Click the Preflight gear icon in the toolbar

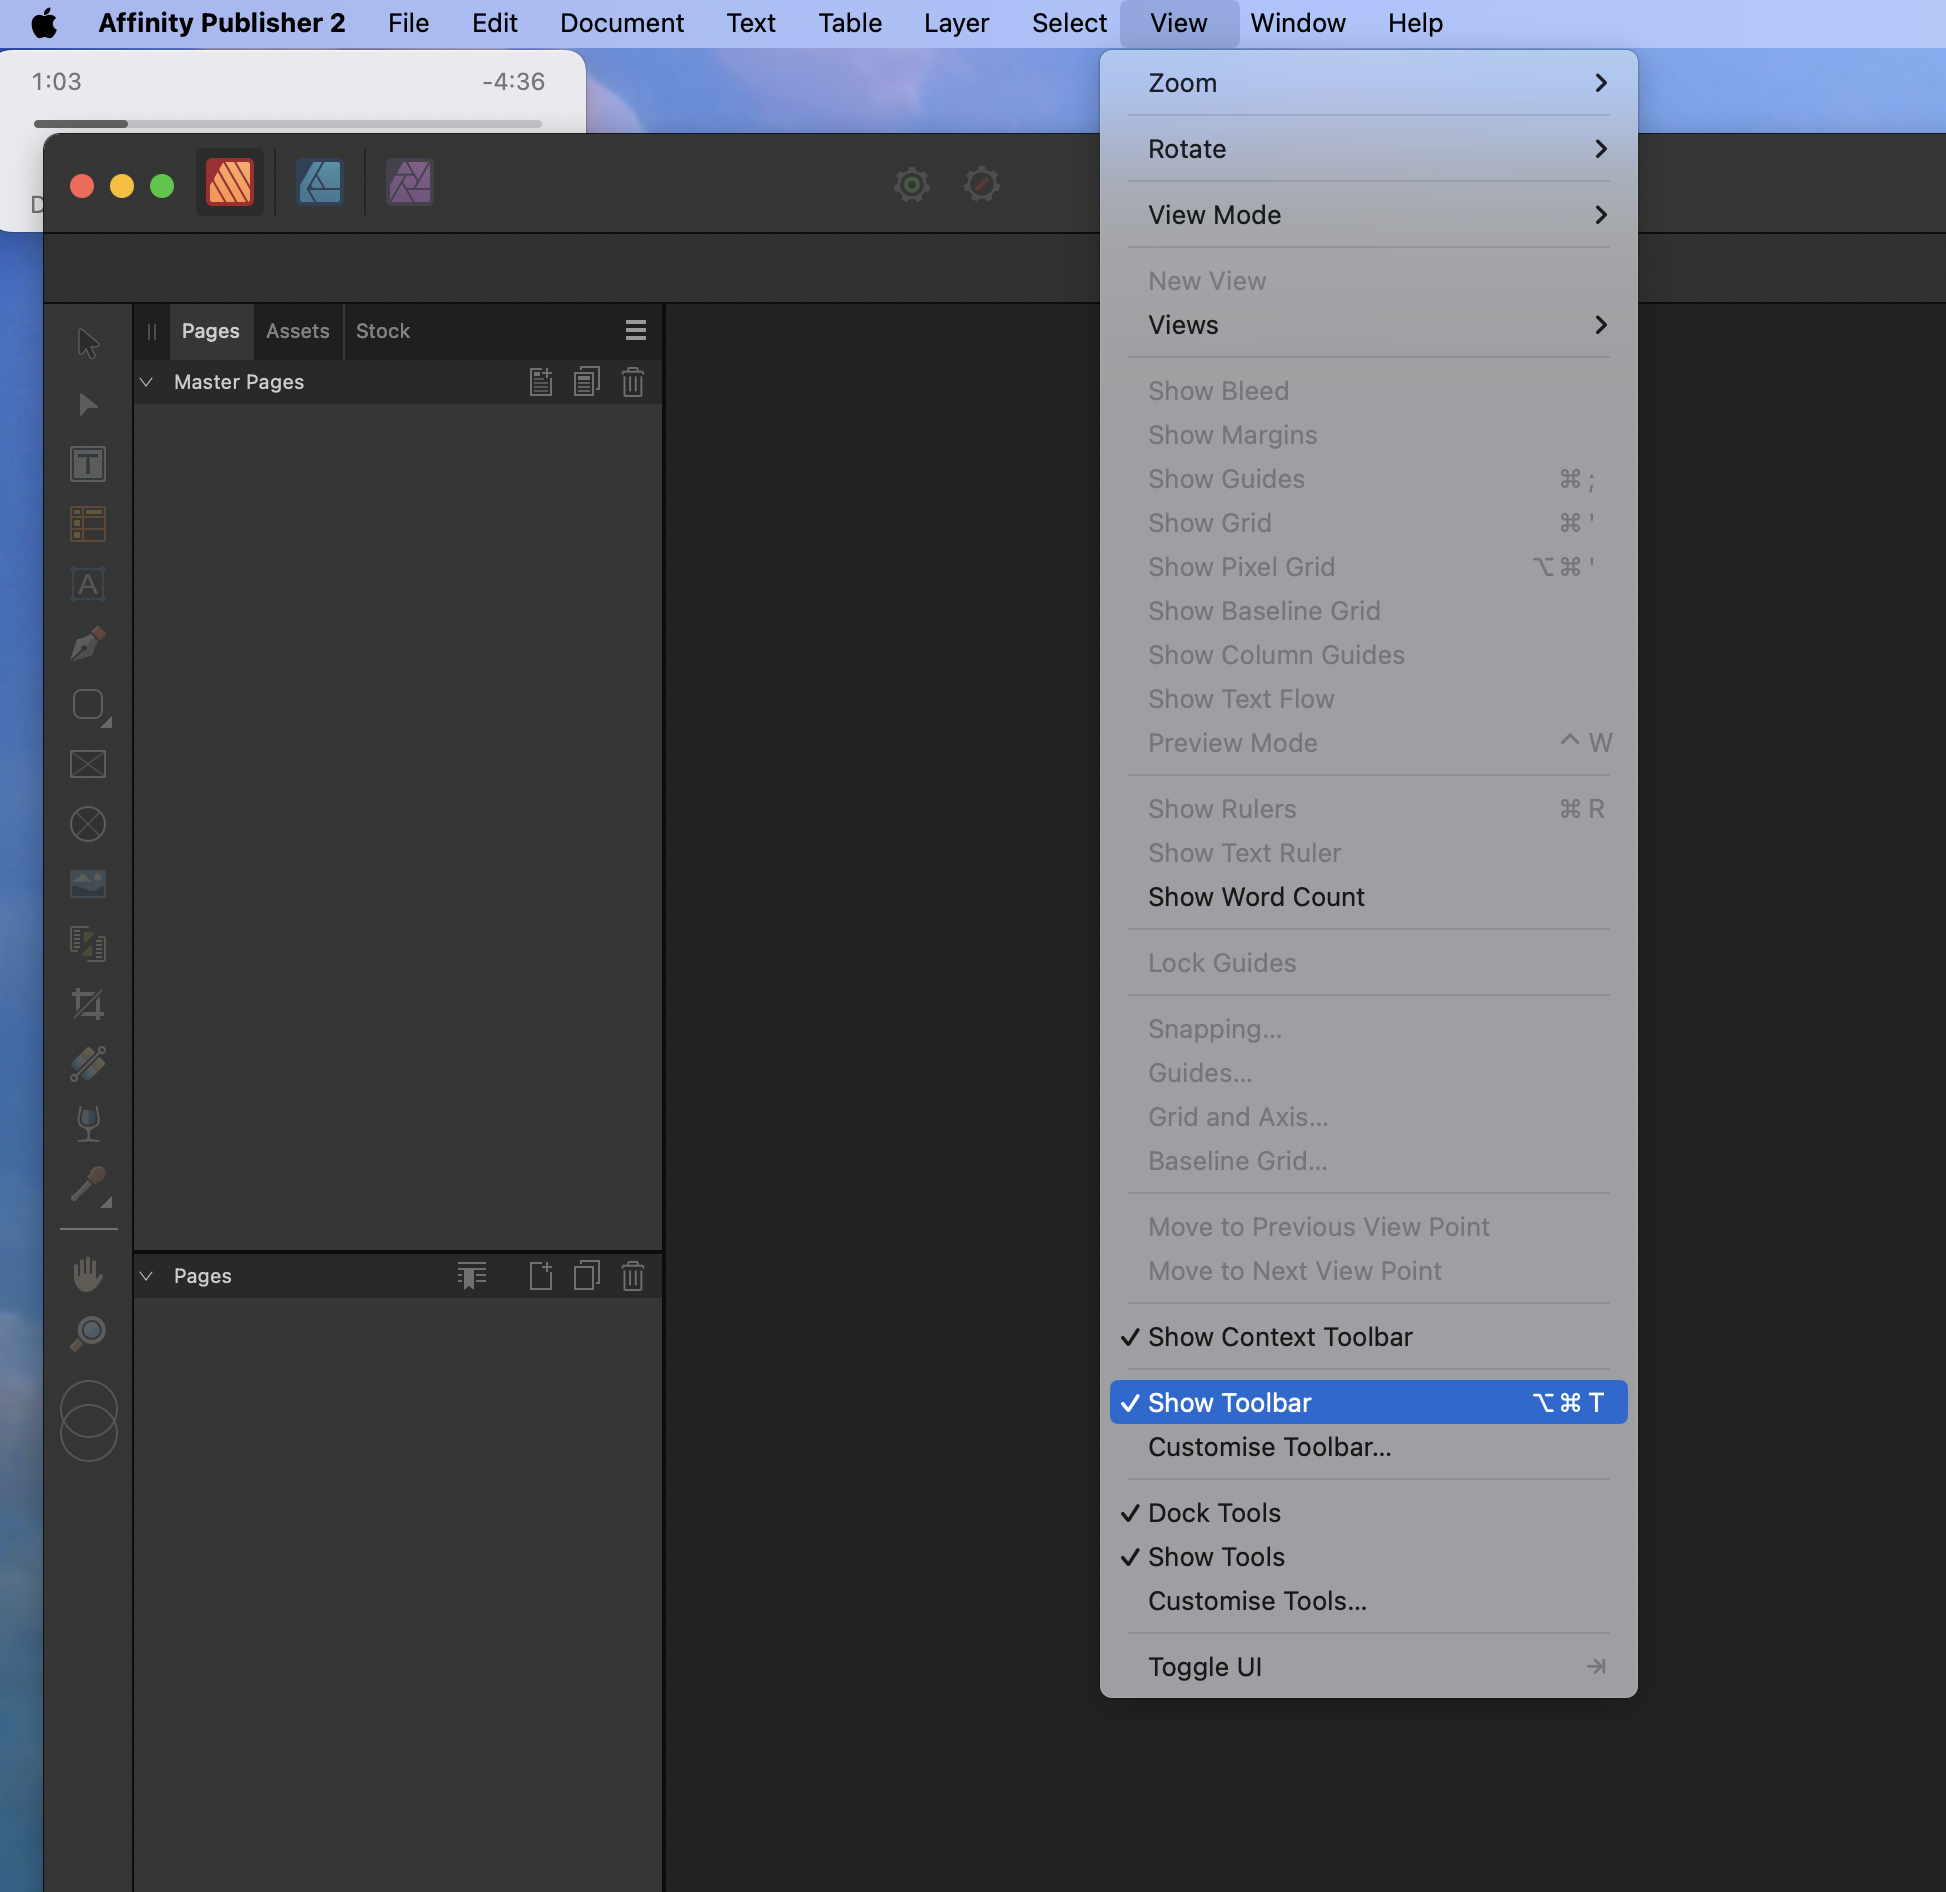click(x=912, y=184)
